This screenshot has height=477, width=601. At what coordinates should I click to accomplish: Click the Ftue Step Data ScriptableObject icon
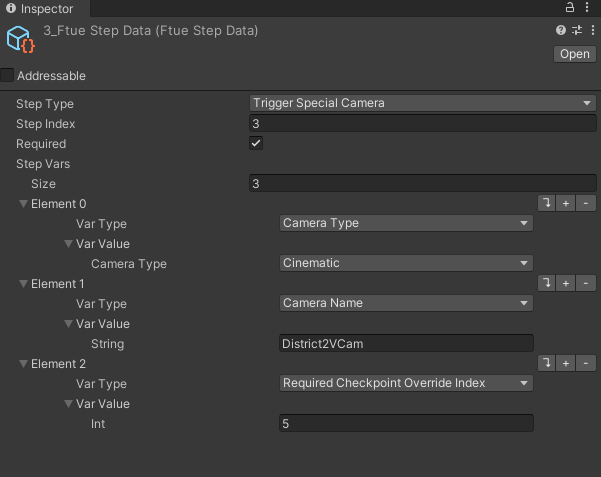tap(21, 39)
